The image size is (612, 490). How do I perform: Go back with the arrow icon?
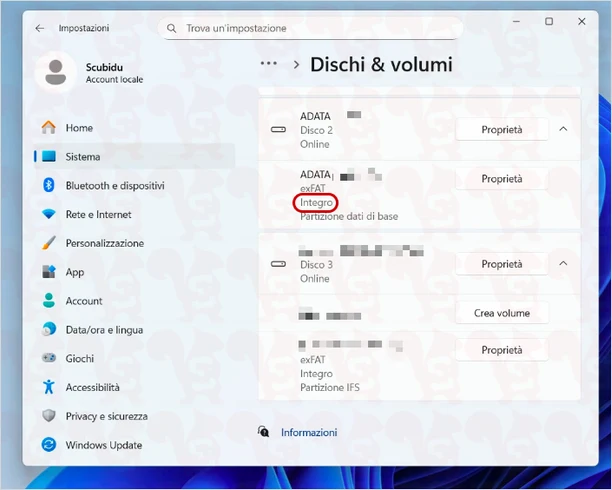tap(40, 28)
